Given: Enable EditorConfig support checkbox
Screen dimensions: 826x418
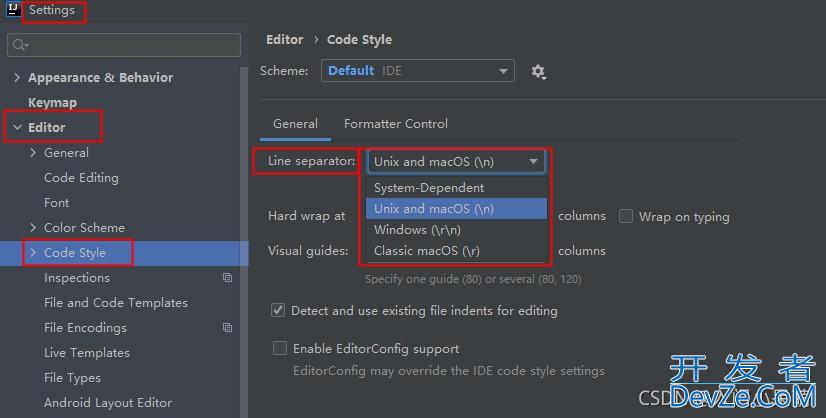Looking at the screenshot, I should (279, 349).
